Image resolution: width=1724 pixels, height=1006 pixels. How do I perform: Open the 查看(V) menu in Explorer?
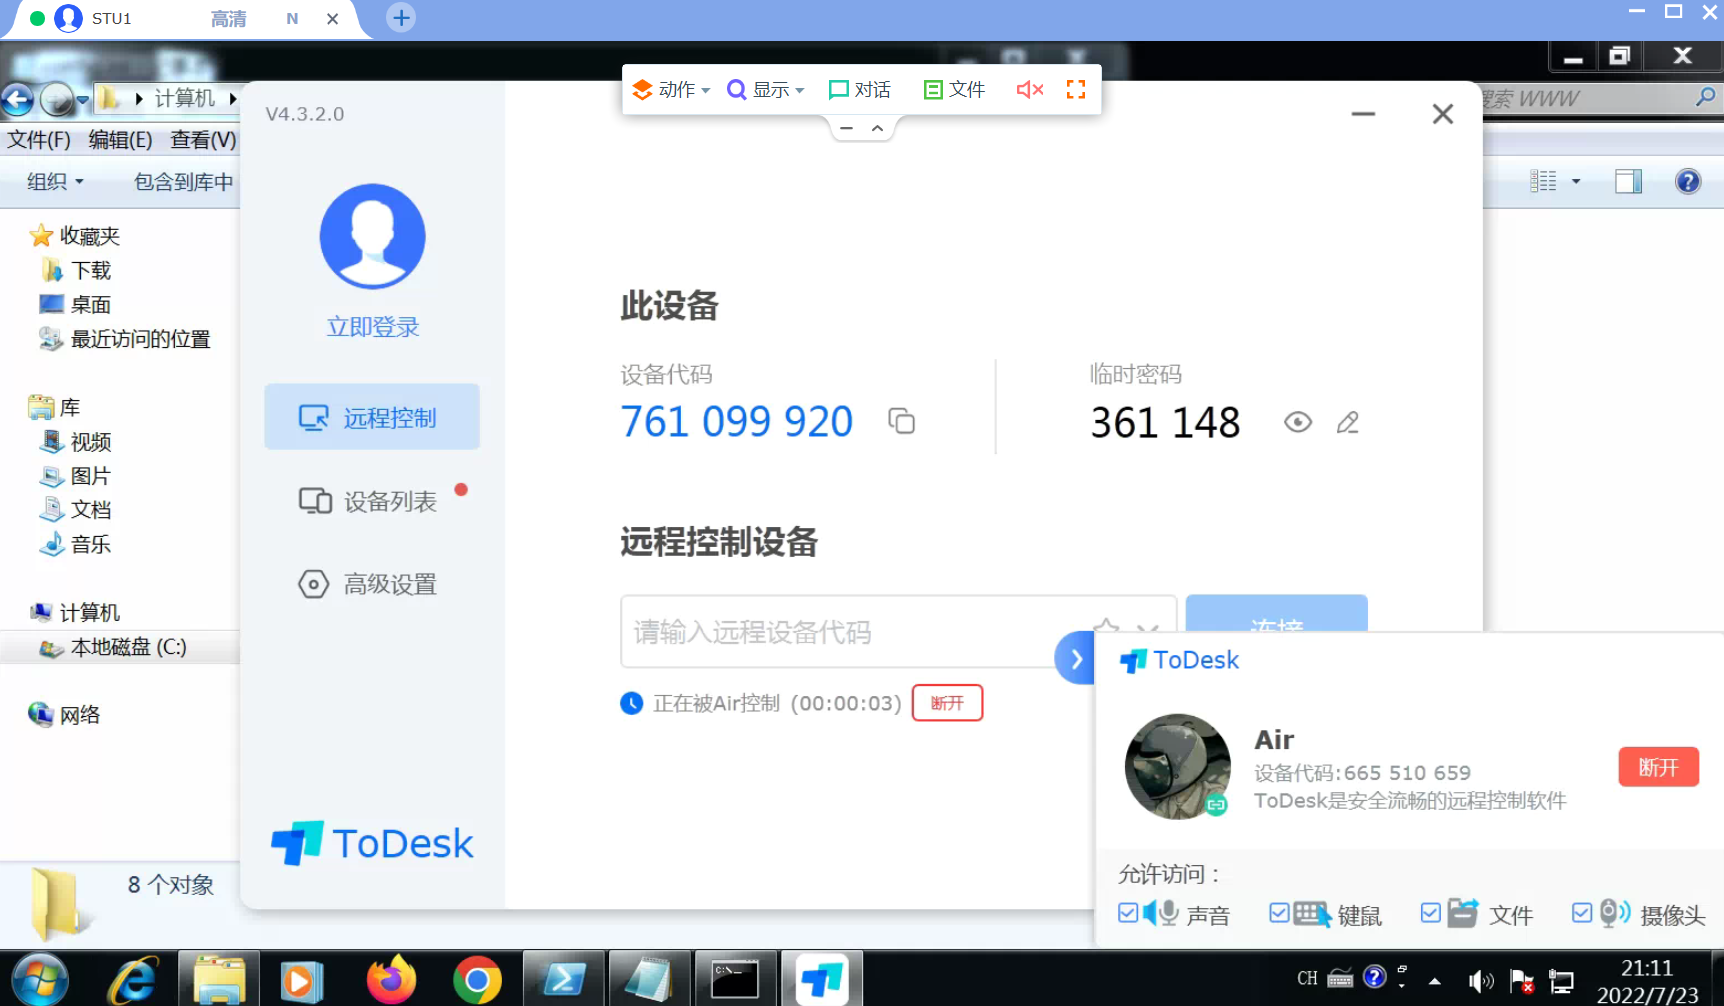[203, 140]
